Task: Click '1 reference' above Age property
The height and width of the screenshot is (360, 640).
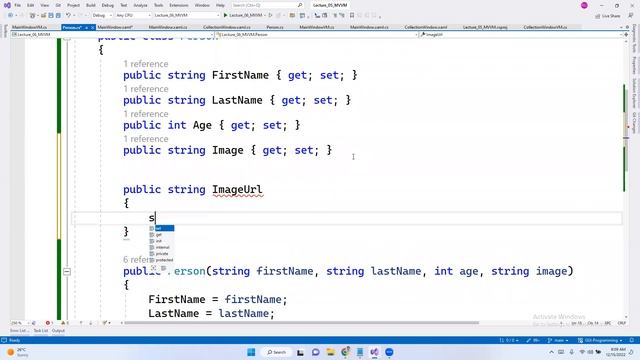Action: [146, 114]
